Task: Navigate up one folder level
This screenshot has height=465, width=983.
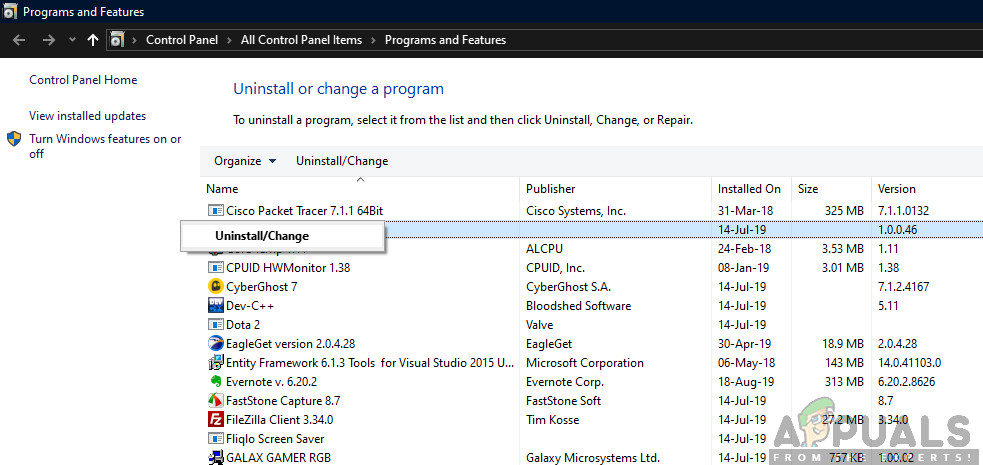Action: pyautogui.click(x=93, y=40)
